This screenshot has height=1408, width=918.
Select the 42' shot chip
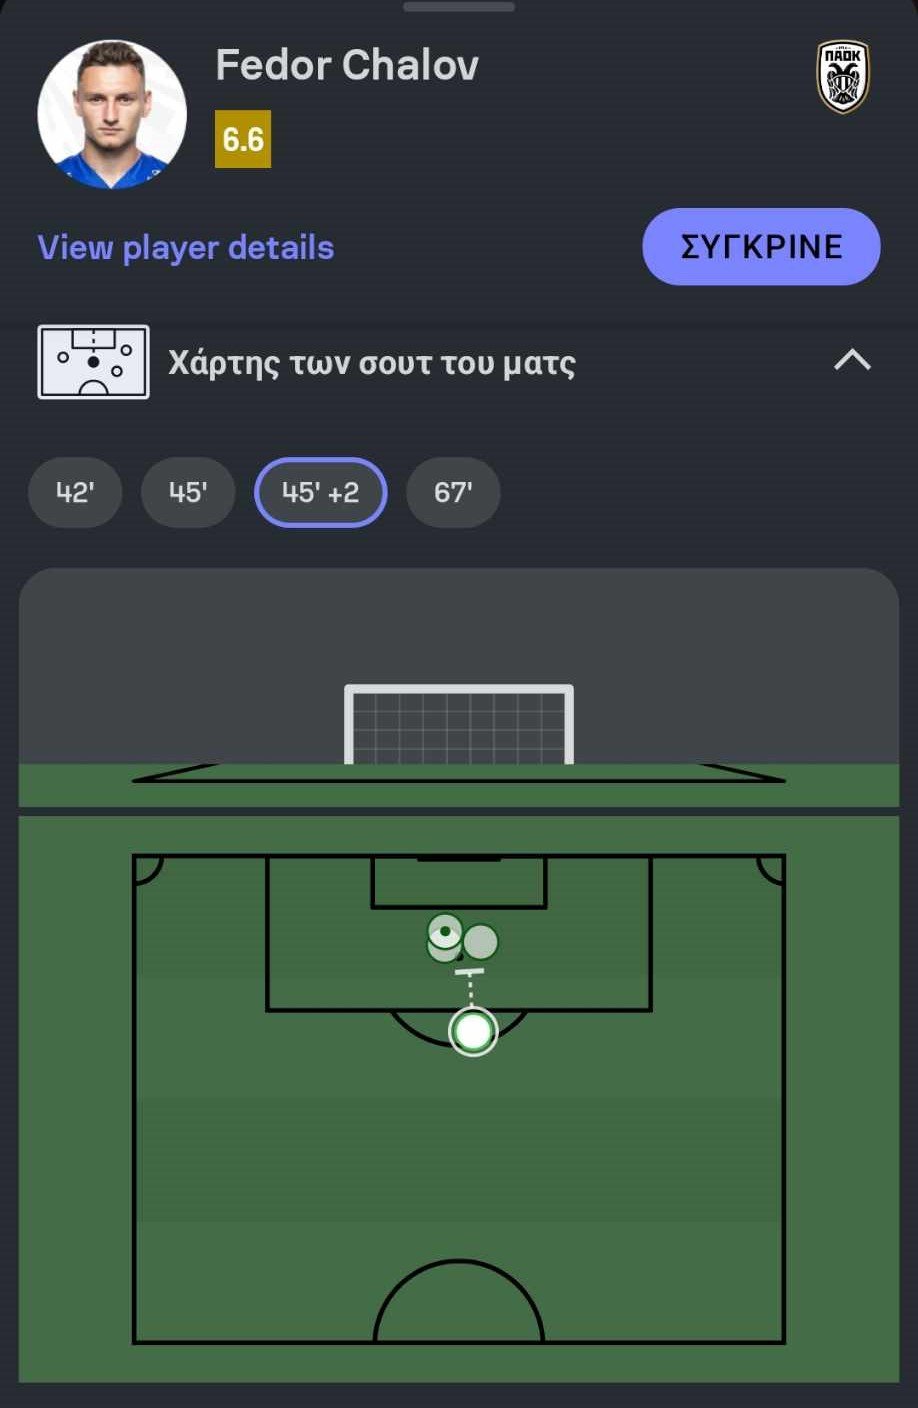[75, 492]
